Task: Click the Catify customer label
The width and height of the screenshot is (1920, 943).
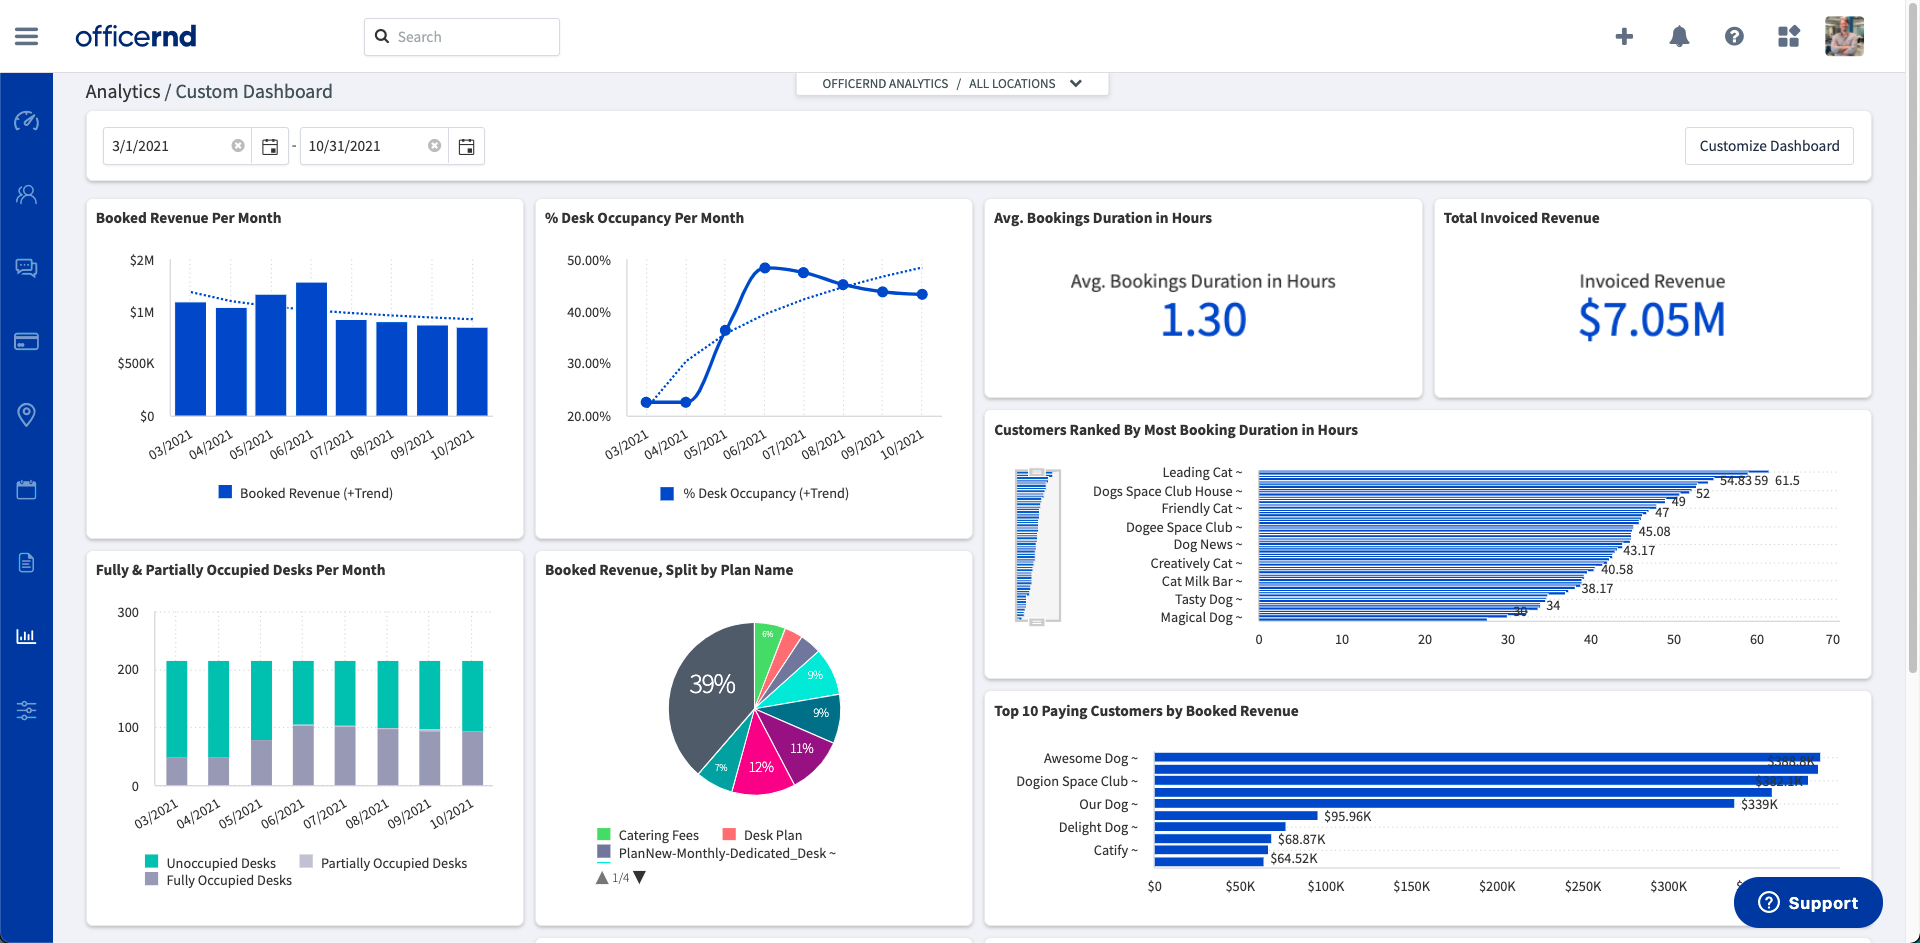Action: [1116, 850]
